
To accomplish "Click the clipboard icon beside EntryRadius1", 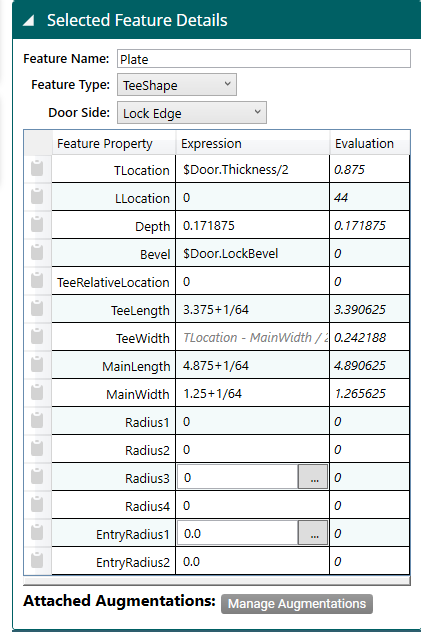I will [37, 532].
